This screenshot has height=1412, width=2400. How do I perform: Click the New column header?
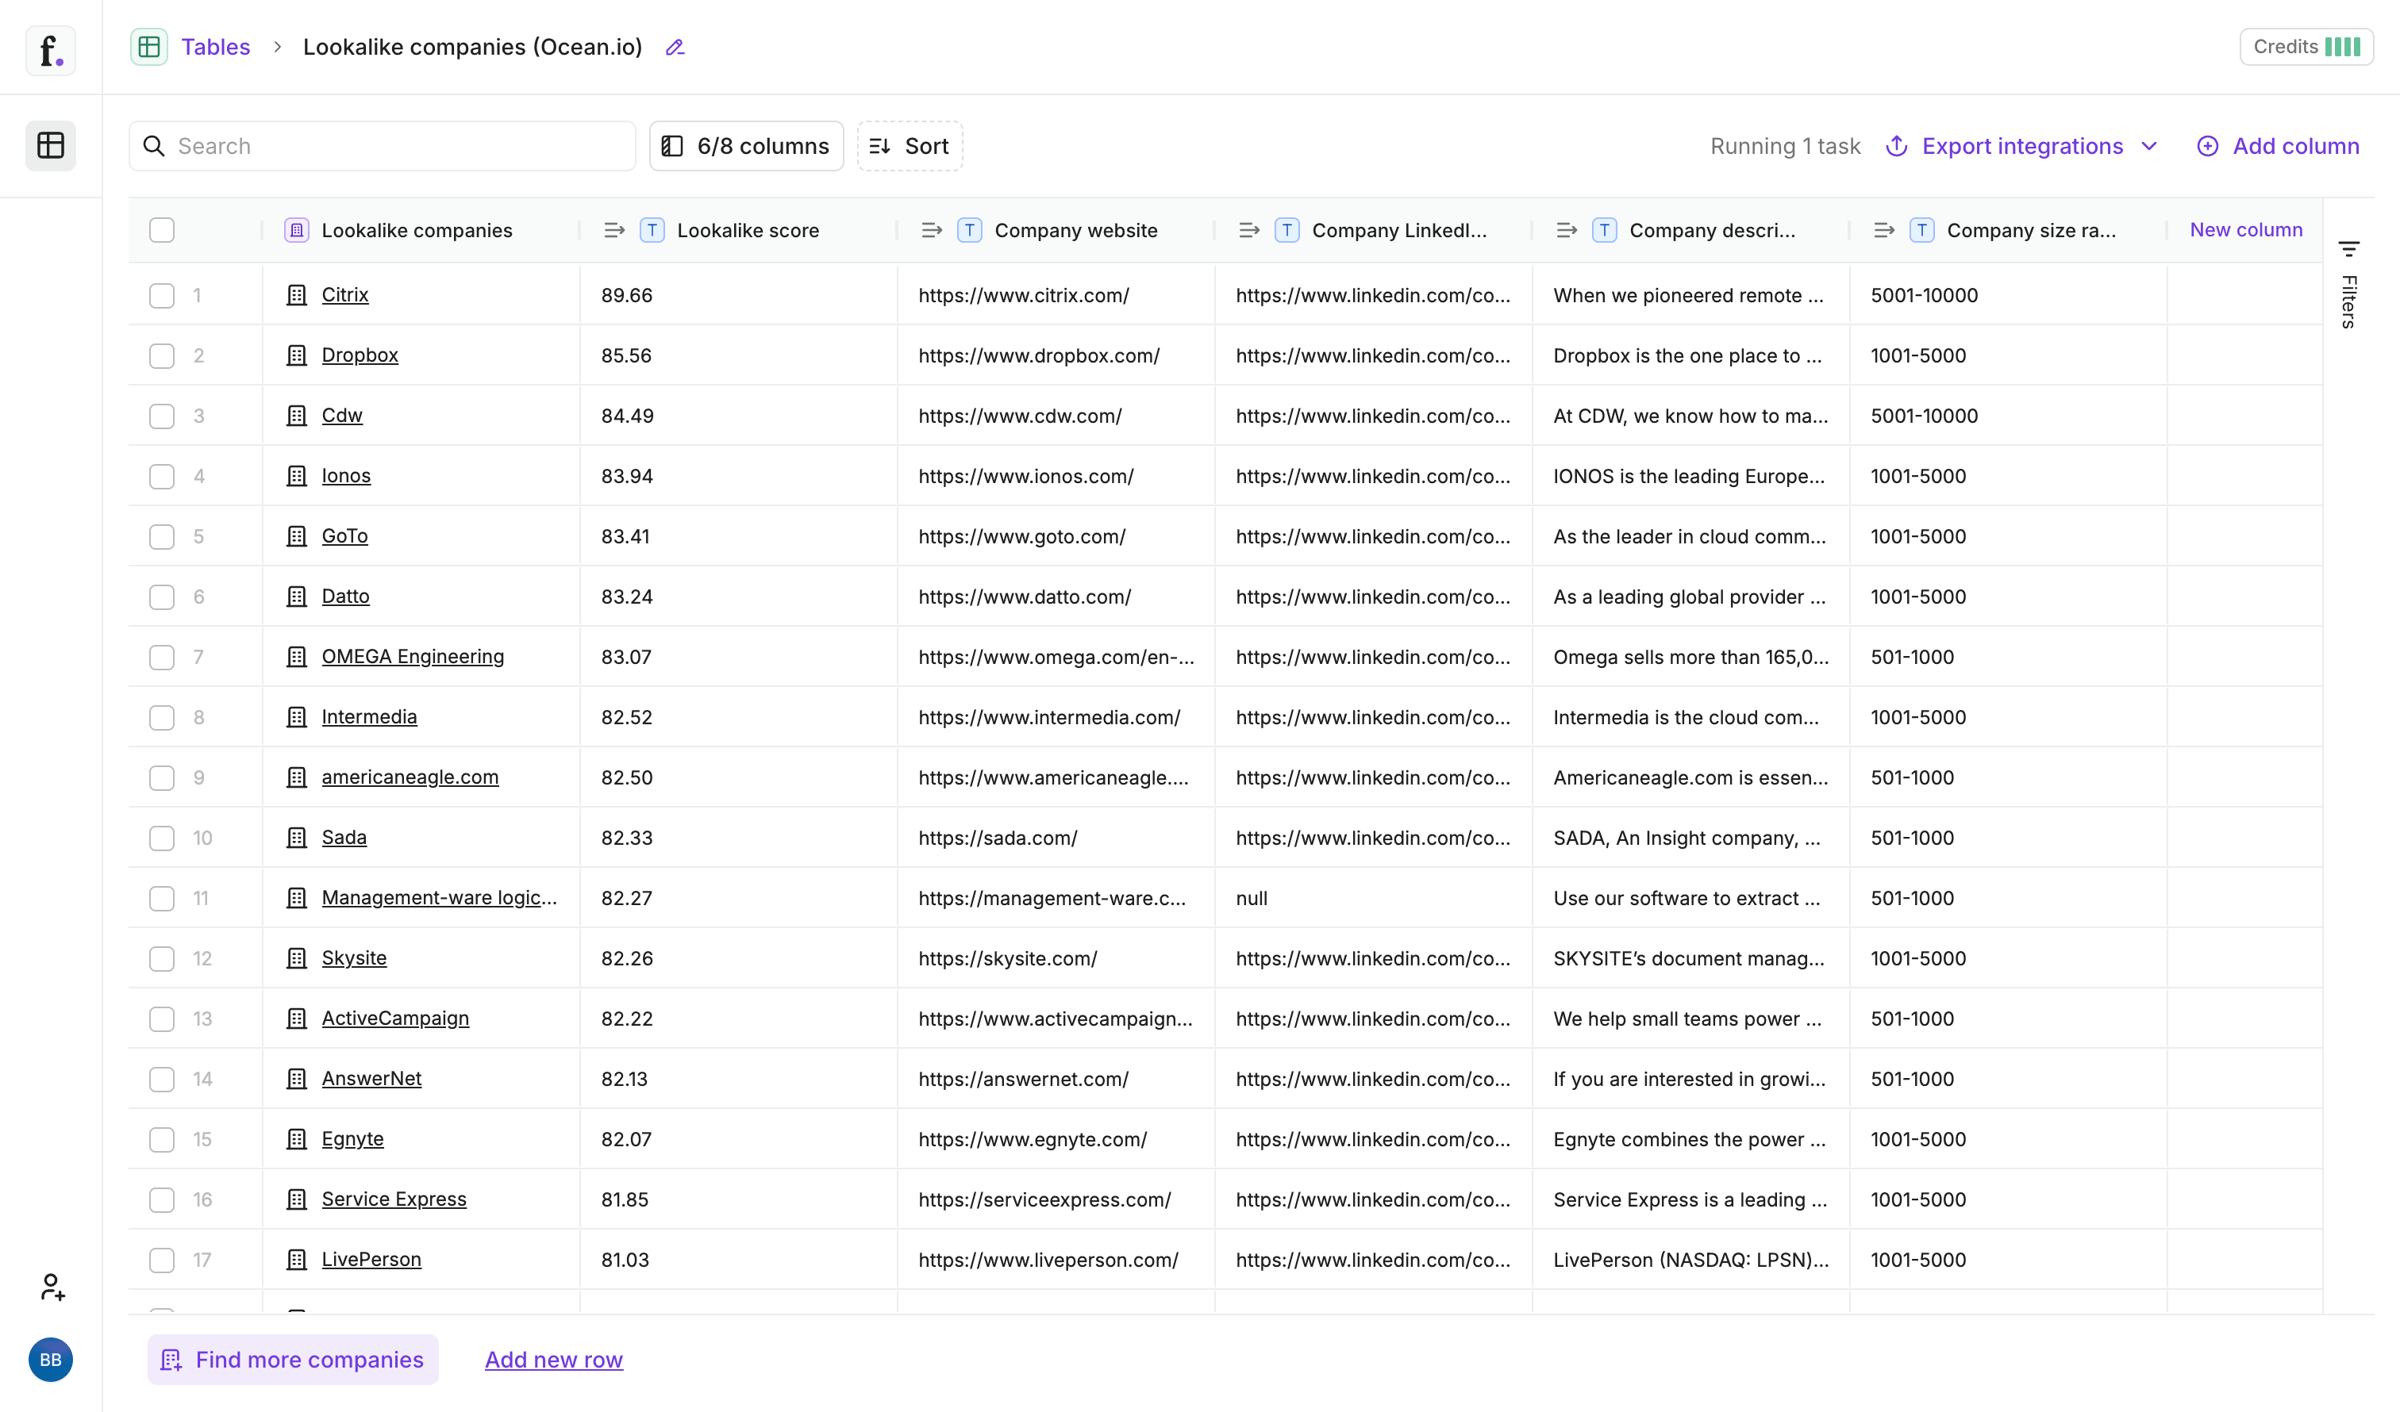pos(2246,230)
